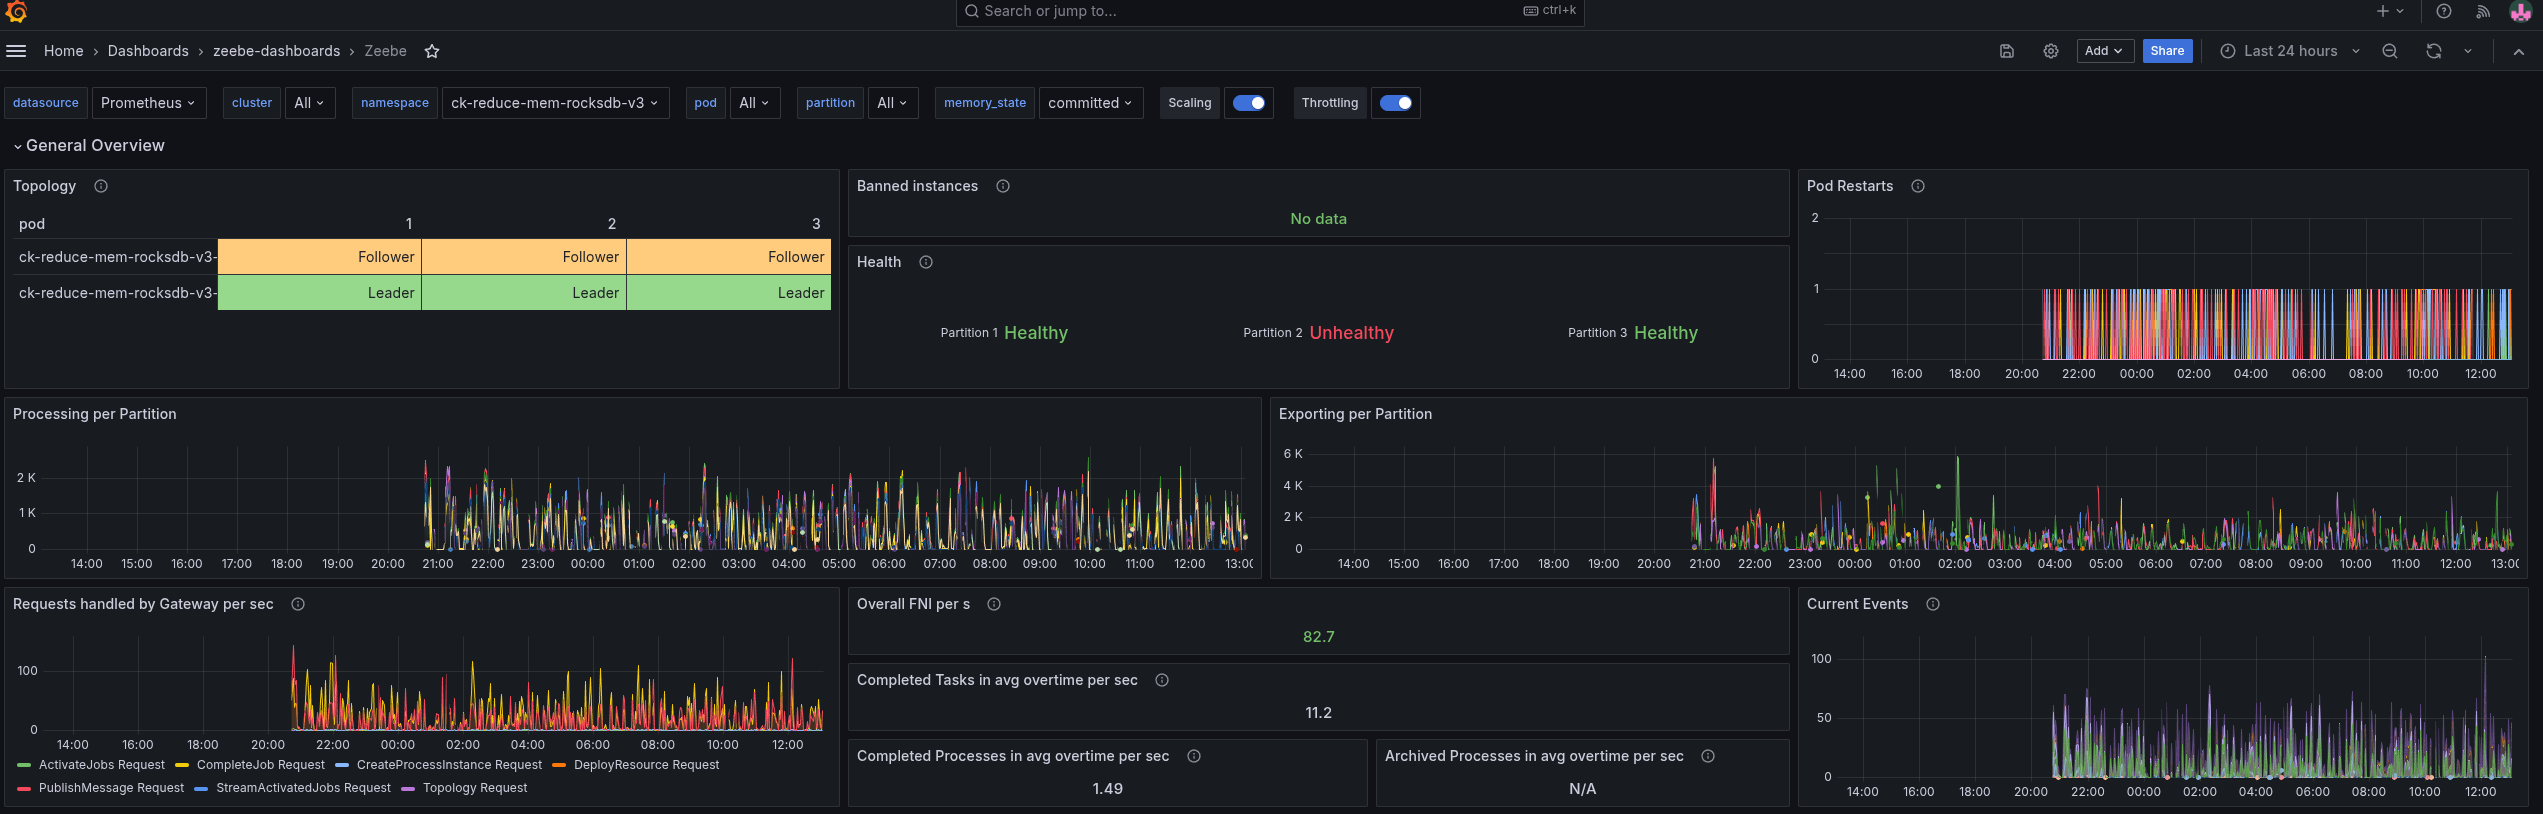Open dashboard settings gear icon
The width and height of the screenshot is (2543, 814).
(2050, 51)
